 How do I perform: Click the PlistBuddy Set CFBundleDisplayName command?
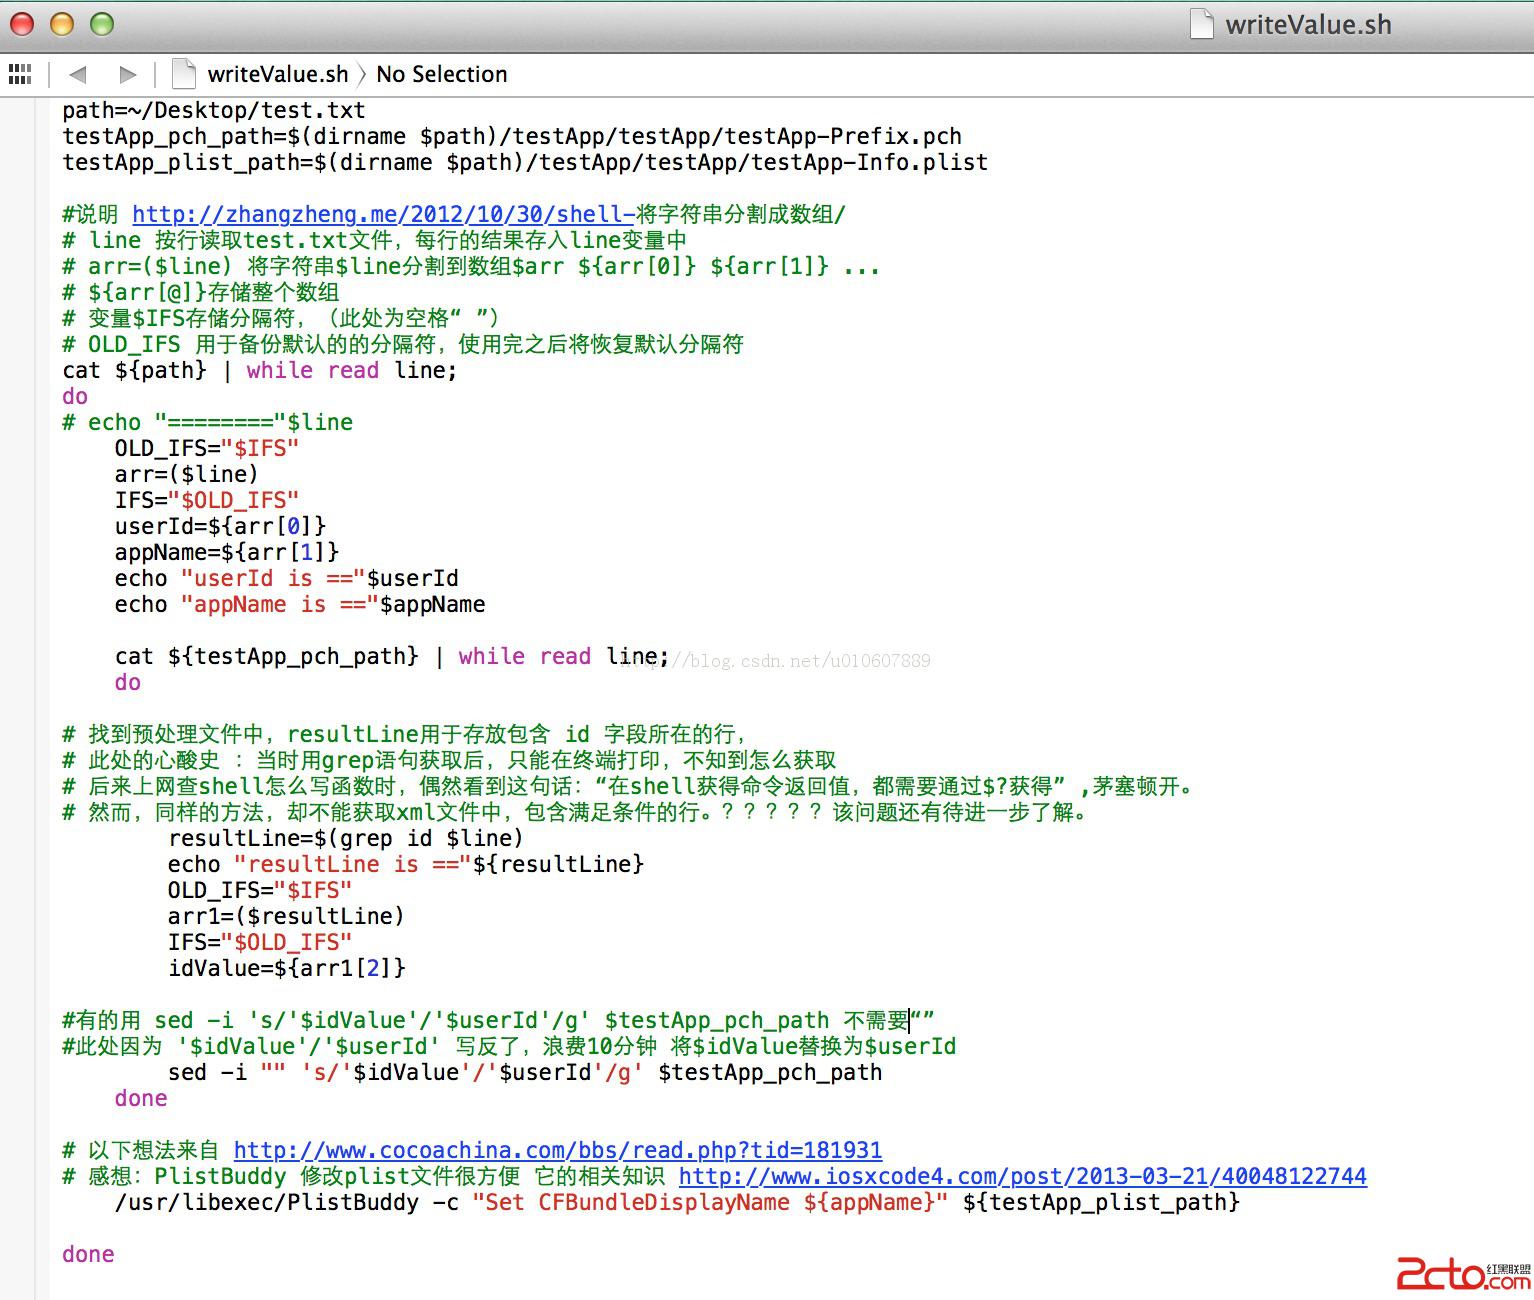coord(676,1202)
